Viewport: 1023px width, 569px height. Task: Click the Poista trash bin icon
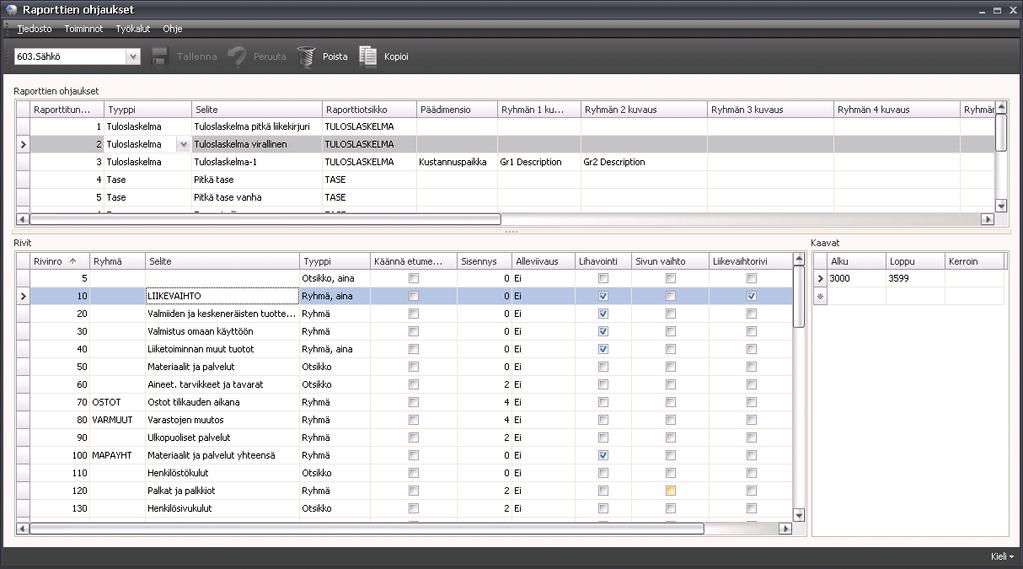click(306, 57)
